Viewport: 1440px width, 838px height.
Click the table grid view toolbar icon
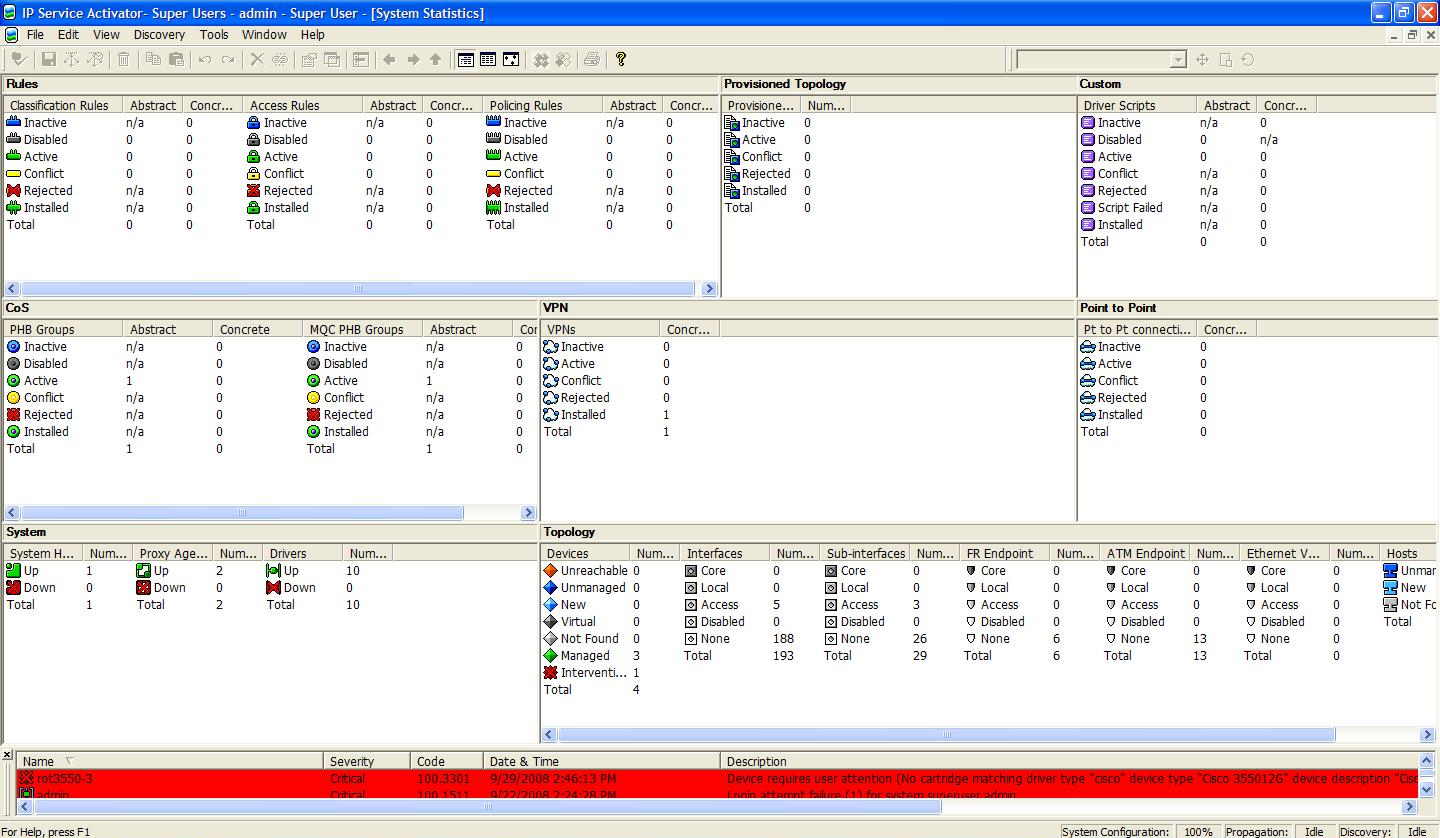(488, 60)
